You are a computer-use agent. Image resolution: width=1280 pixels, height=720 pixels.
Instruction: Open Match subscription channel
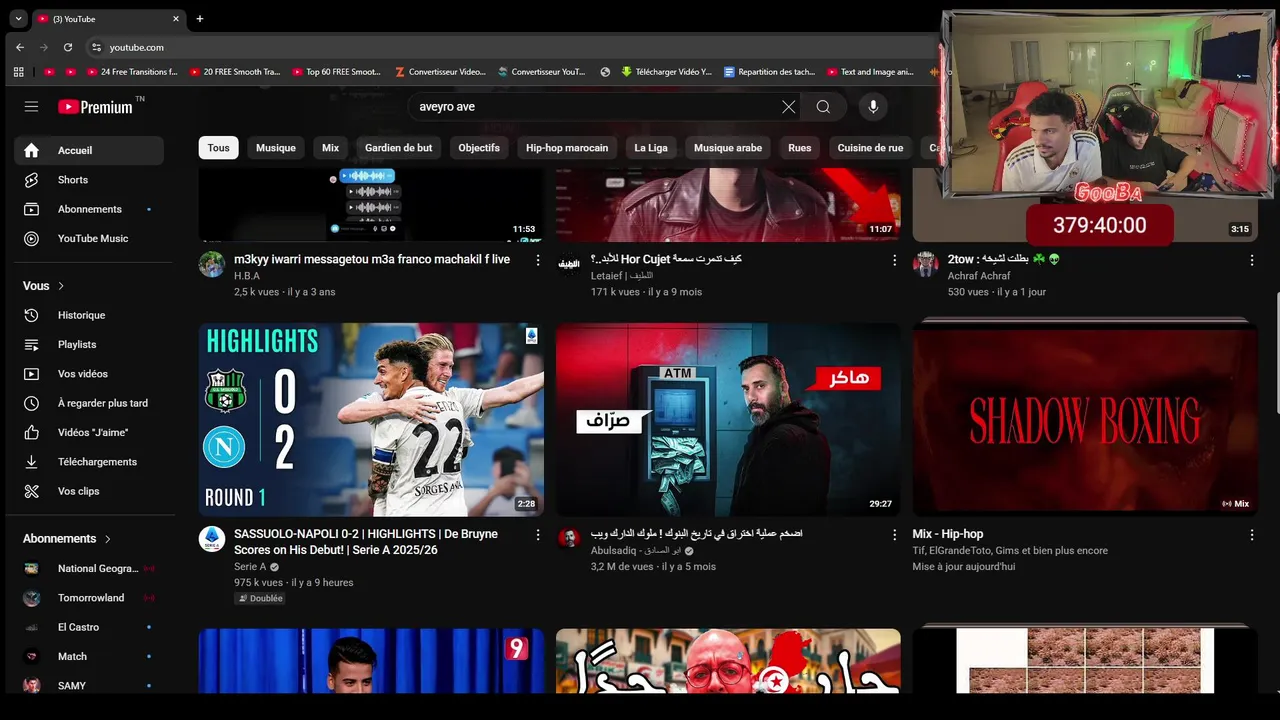point(89,657)
